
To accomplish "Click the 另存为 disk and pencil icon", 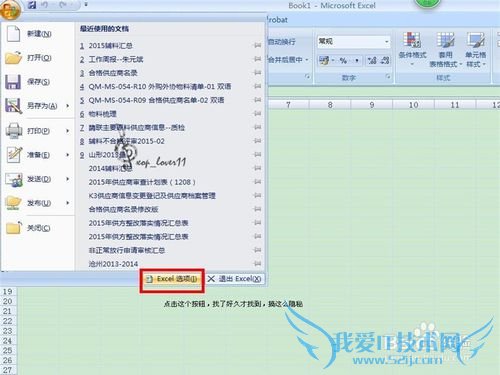I will tap(13, 106).
